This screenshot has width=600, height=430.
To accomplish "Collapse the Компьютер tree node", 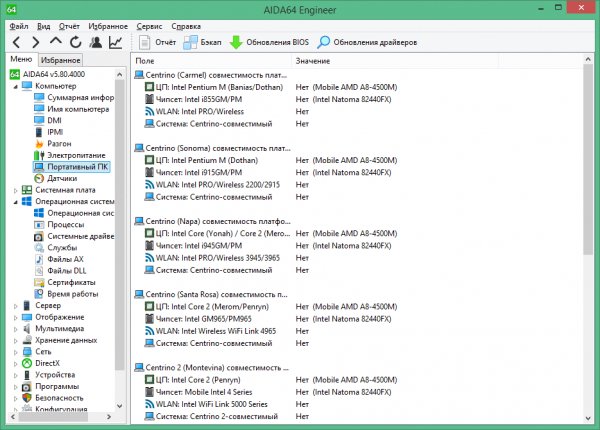I will coord(16,86).
